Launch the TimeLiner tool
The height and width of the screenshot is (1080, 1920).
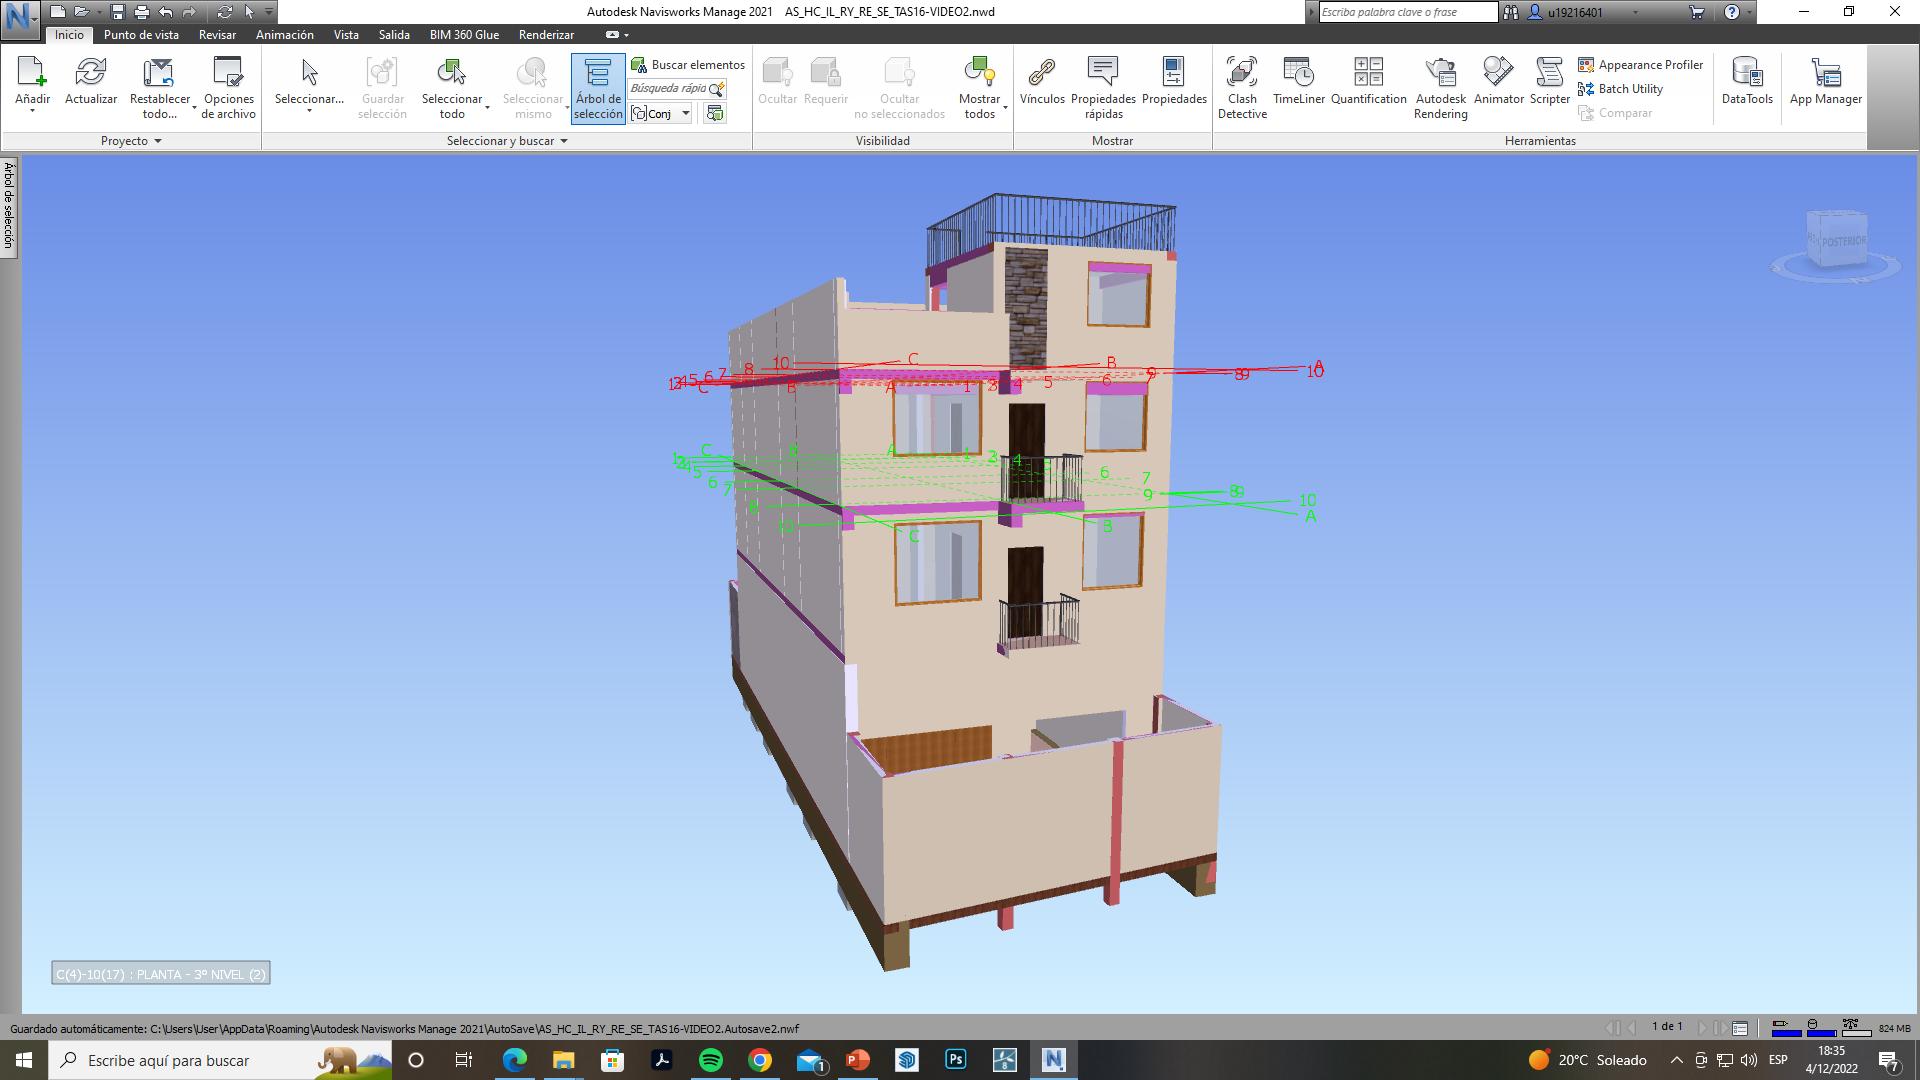click(x=1298, y=82)
